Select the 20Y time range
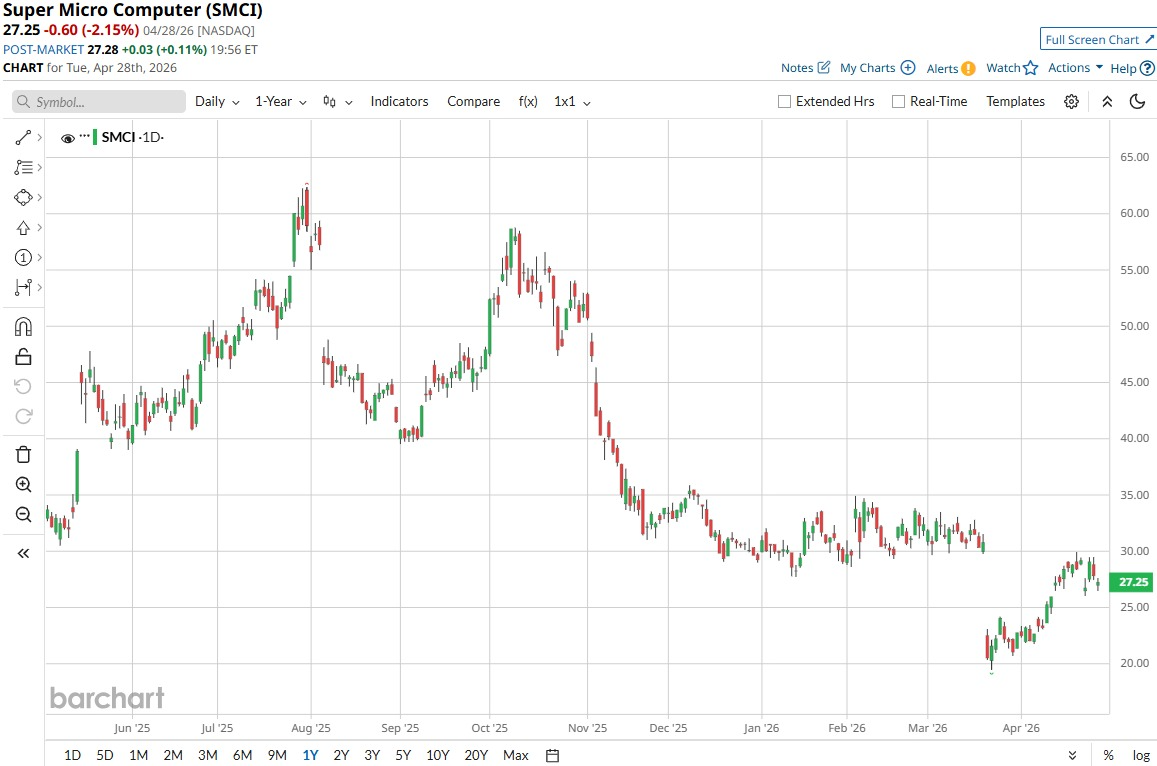The width and height of the screenshot is (1157, 766). click(x=476, y=755)
